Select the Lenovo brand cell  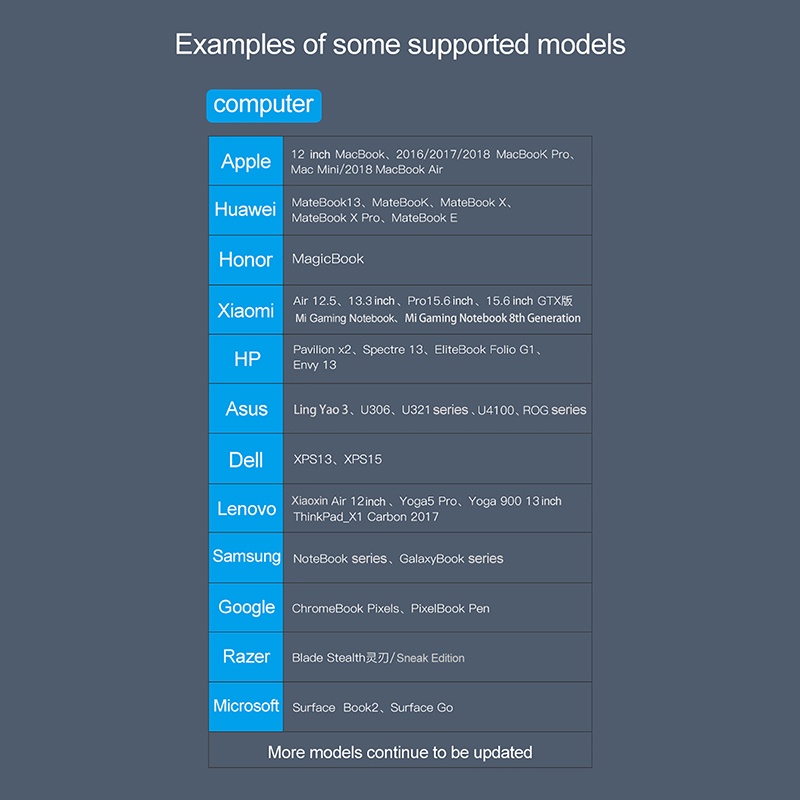click(x=246, y=508)
